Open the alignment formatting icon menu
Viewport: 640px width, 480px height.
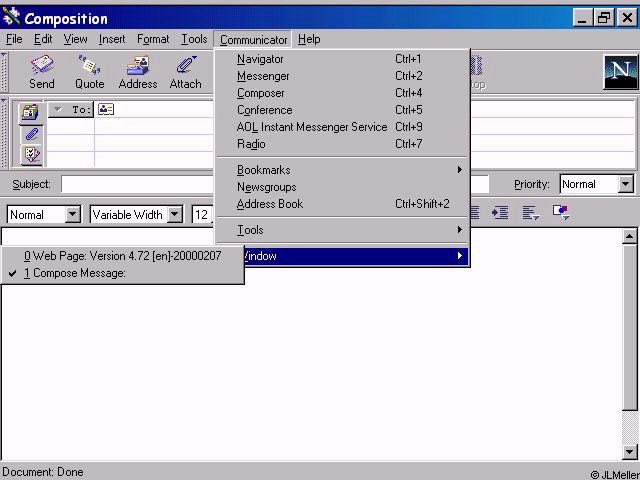(531, 213)
